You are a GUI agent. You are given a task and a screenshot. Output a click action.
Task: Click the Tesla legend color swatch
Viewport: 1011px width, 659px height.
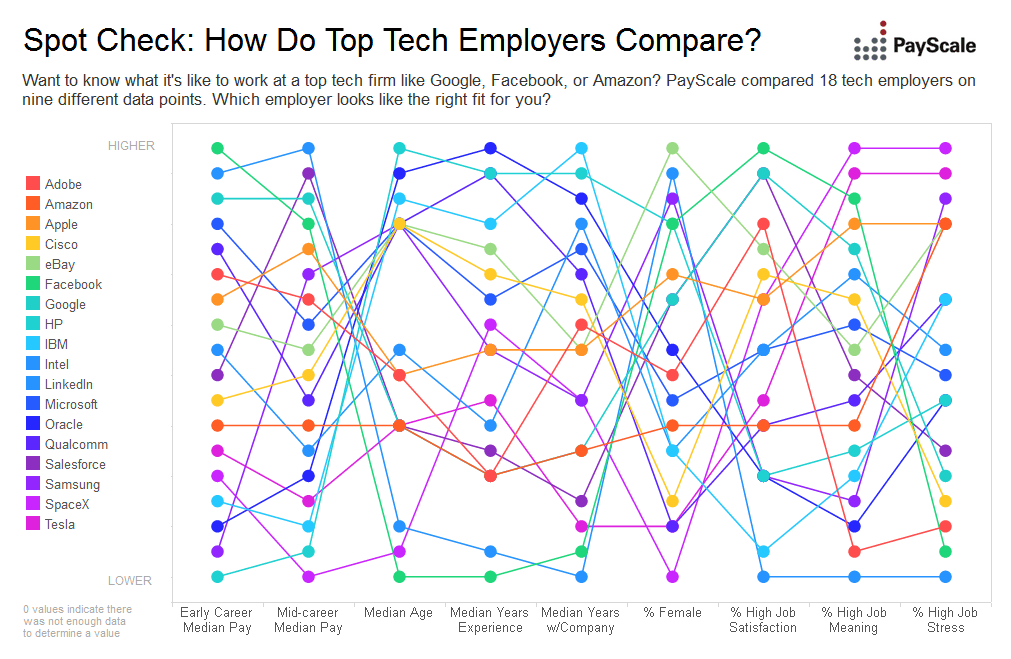coord(33,524)
